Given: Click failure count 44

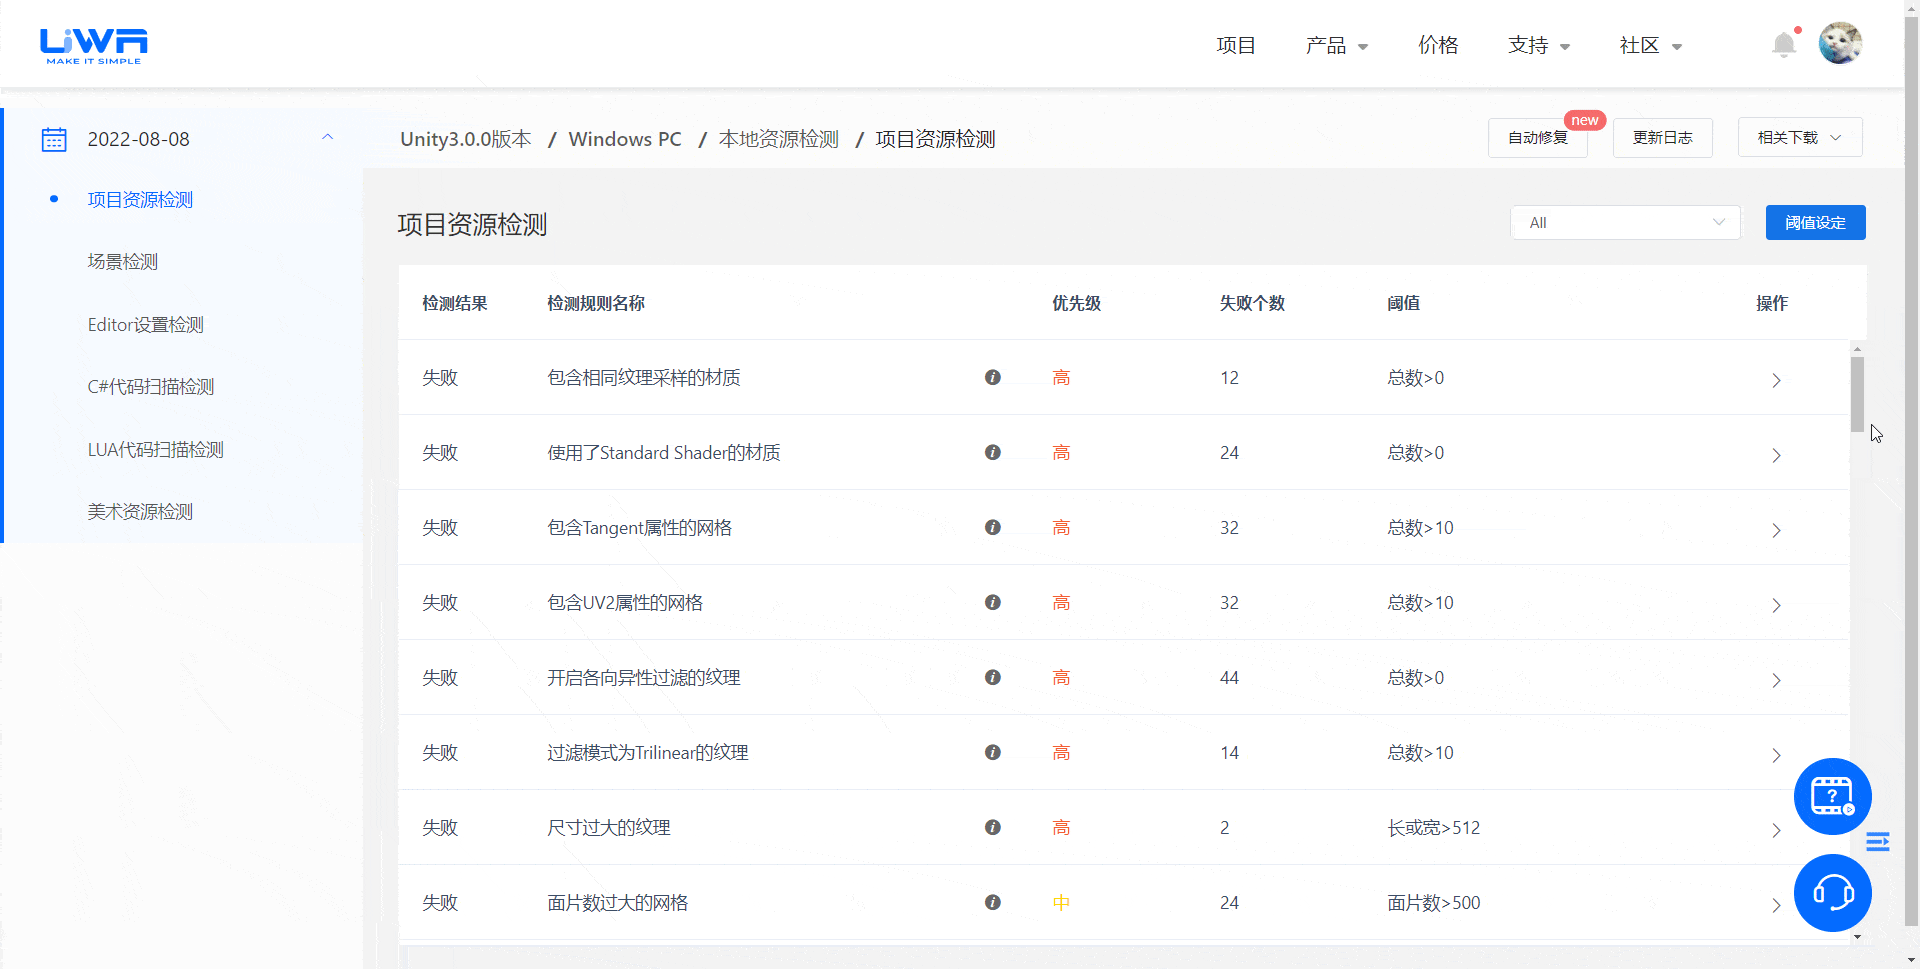Looking at the screenshot, I should [1229, 677].
